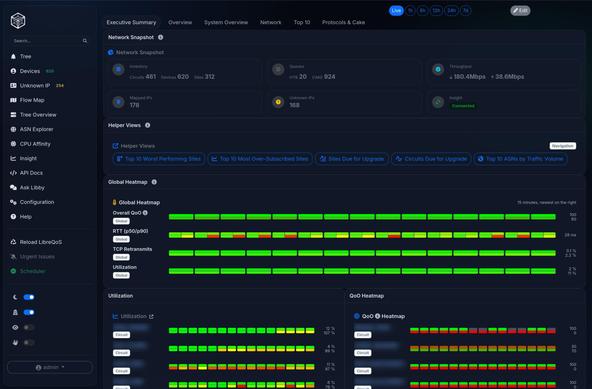Click last block of RTT heatmap row

point(543,235)
